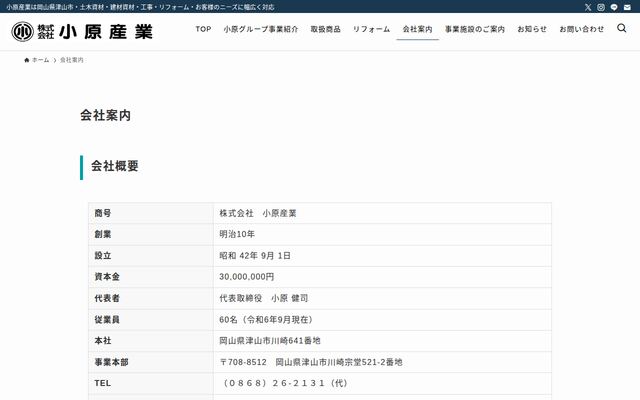The image size is (640, 400).
Task: Open 小原グループ事業紹介 menu
Action: tap(261, 29)
